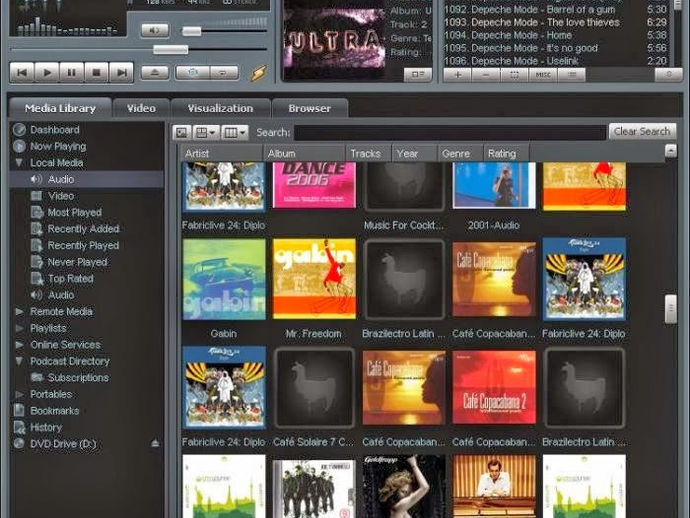
Task: Expand the Remote Media node
Action: click(x=19, y=311)
